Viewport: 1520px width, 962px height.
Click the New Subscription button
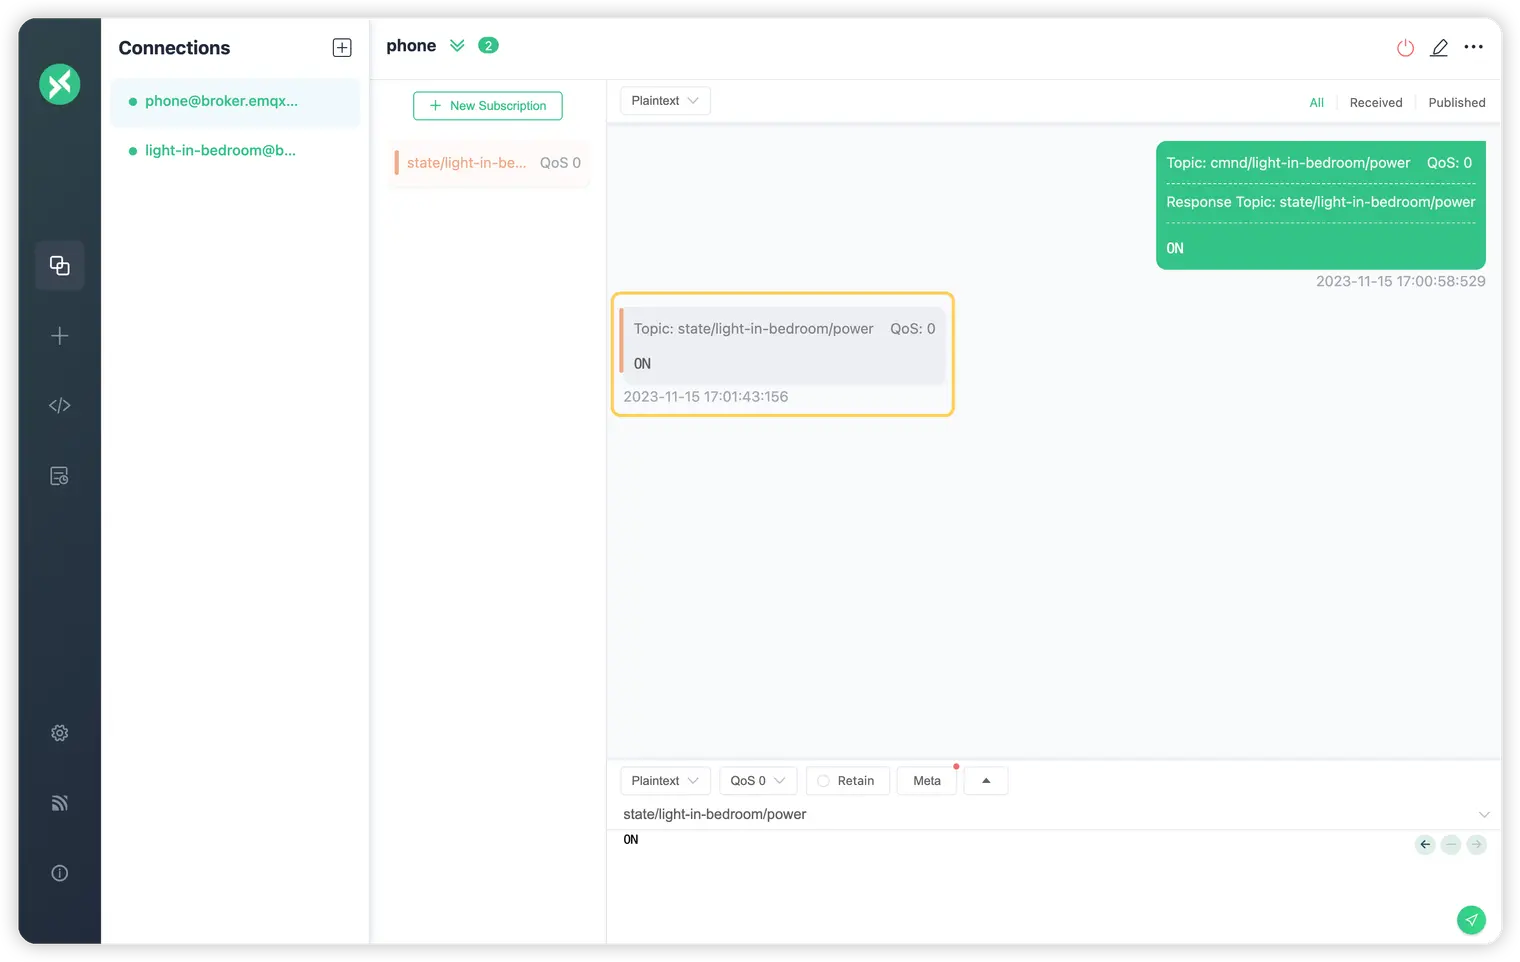(488, 106)
